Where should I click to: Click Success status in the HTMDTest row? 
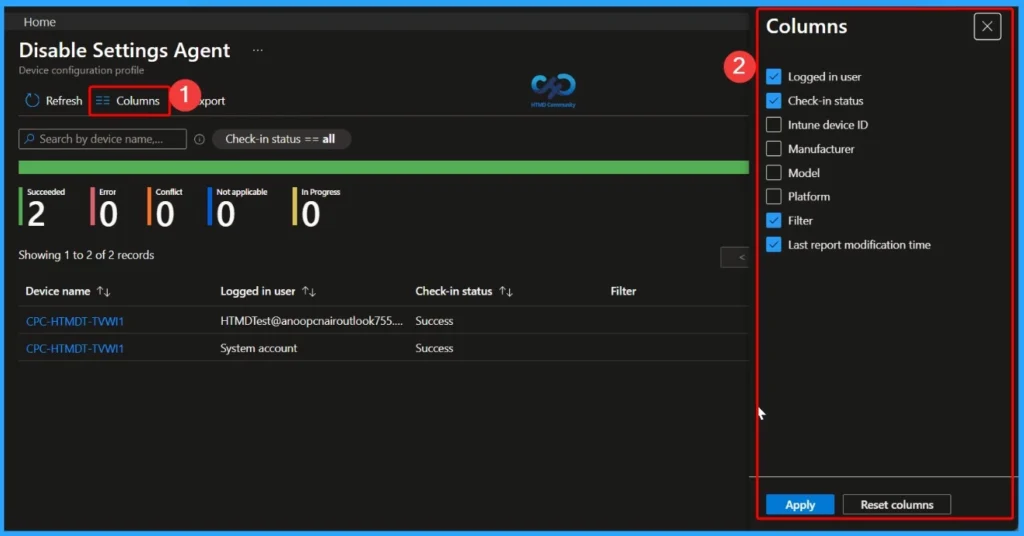click(434, 321)
